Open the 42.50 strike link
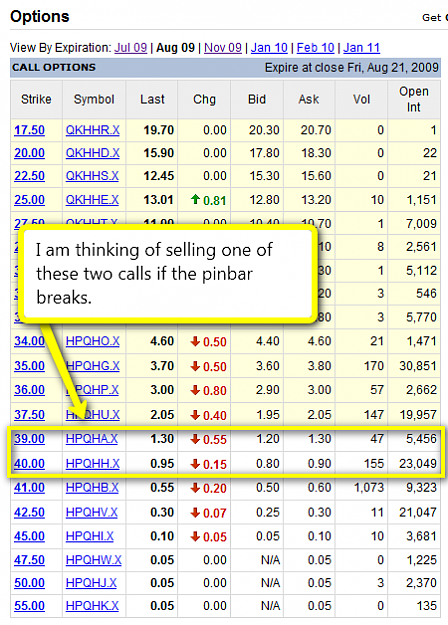 tap(29, 513)
